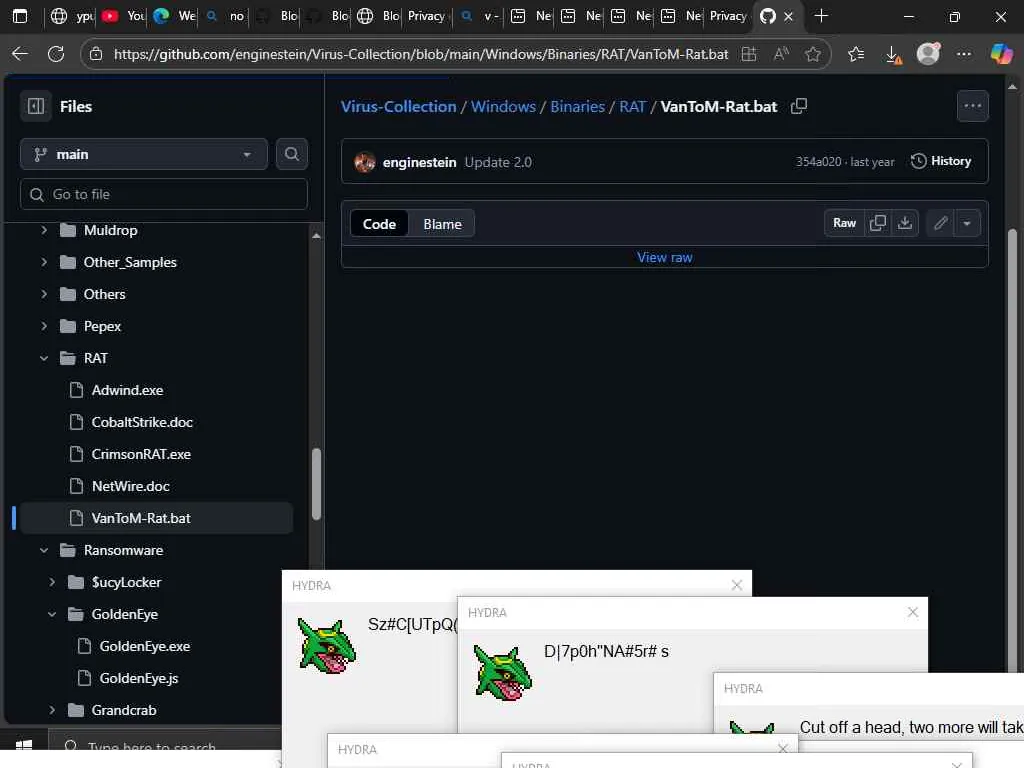Open the browser apps grid icon
The height and width of the screenshot is (768, 1024).
pos(749,54)
